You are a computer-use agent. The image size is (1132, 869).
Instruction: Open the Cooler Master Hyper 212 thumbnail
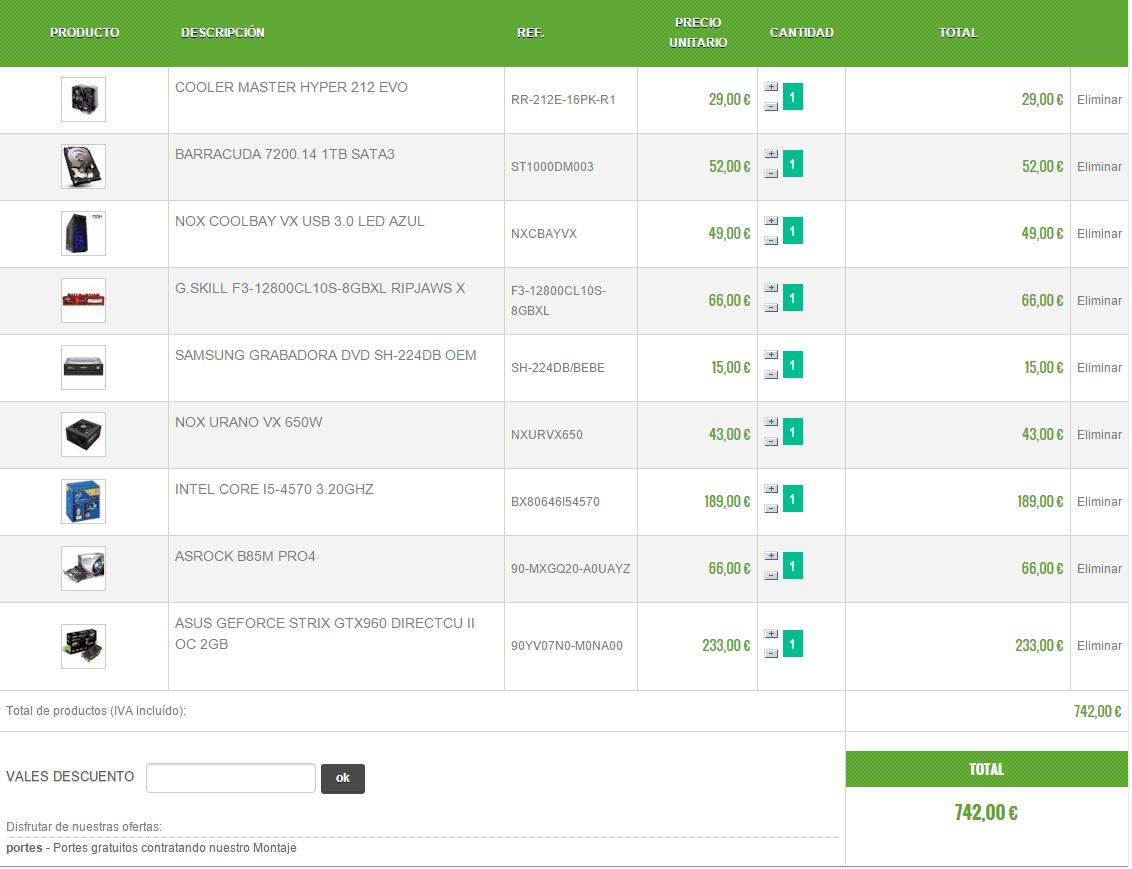click(x=83, y=100)
